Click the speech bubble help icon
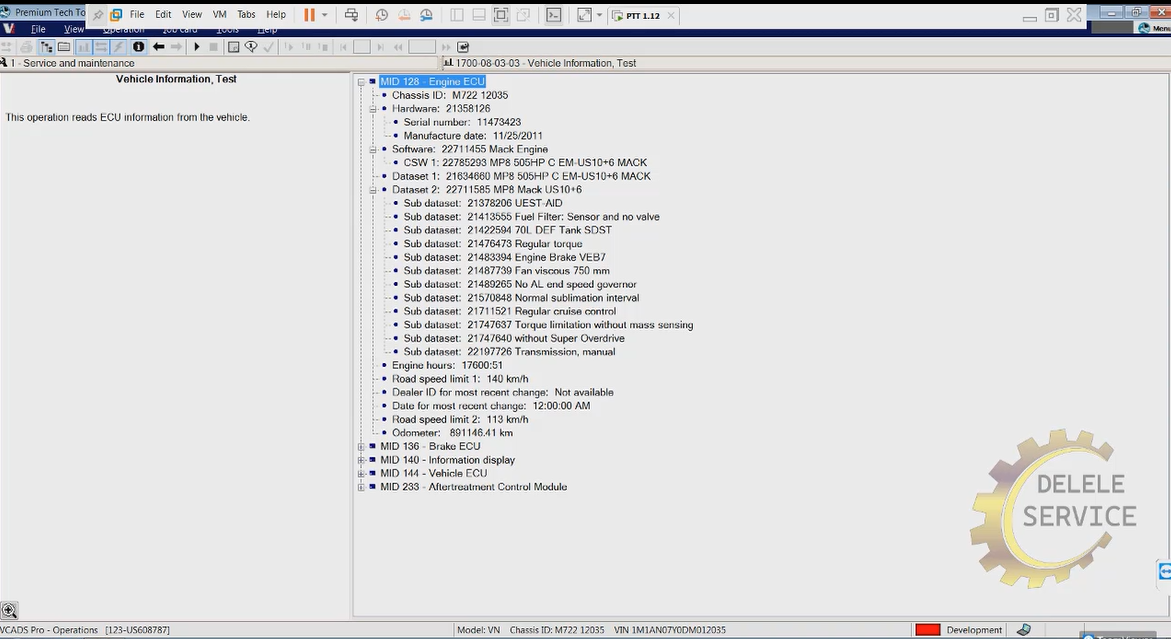This screenshot has width=1171, height=639. coord(251,47)
